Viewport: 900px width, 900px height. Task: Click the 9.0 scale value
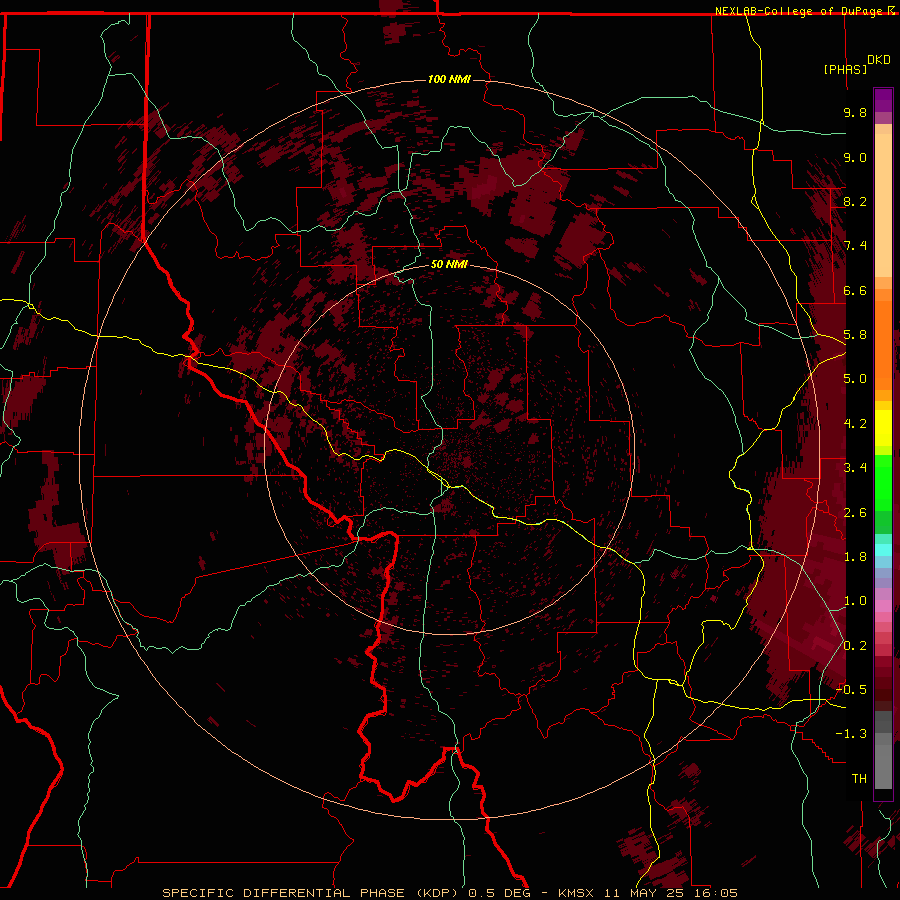[855, 157]
